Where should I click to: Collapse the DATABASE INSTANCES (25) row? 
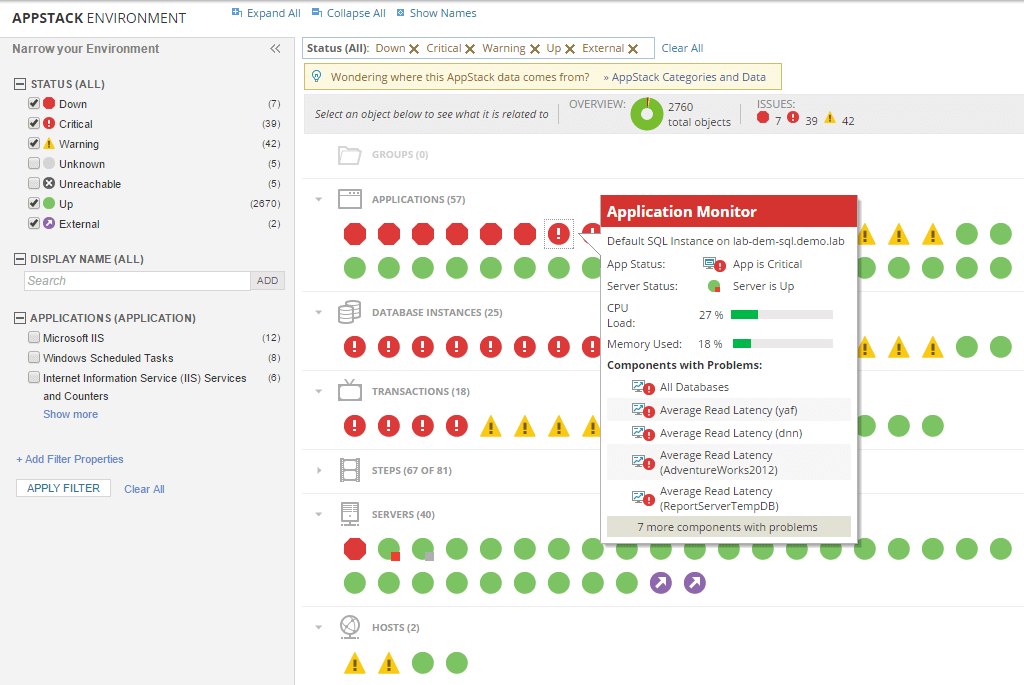319,312
